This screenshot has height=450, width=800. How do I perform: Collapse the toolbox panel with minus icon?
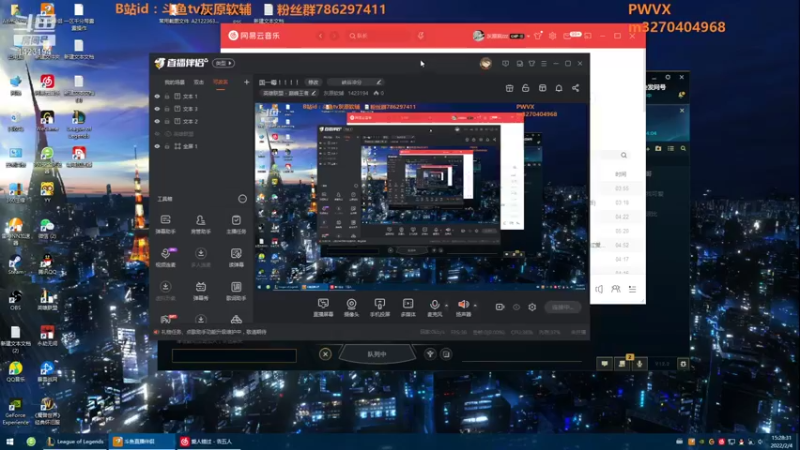(242, 199)
